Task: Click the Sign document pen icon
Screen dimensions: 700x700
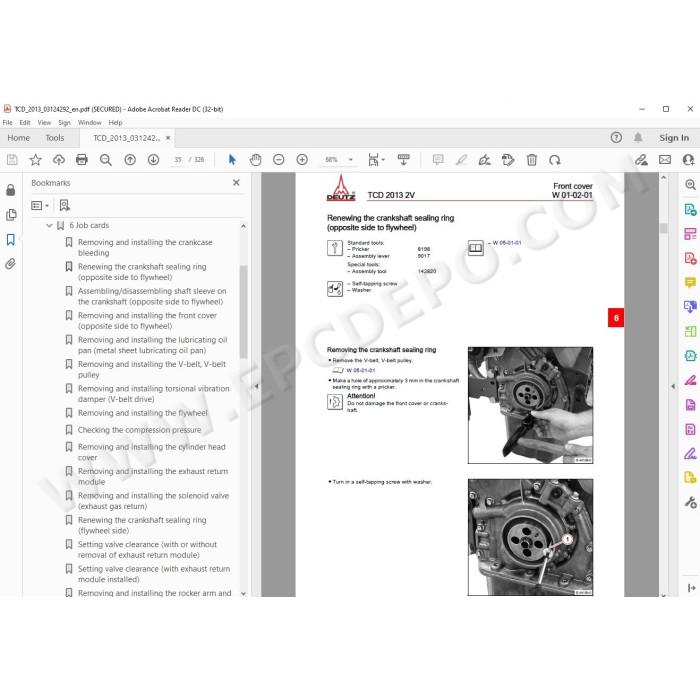Action: coord(484,160)
